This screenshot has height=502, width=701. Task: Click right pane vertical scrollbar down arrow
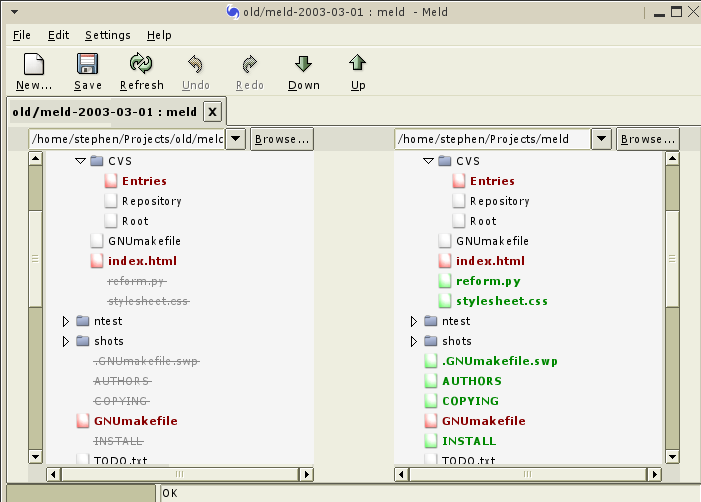click(x=672, y=456)
